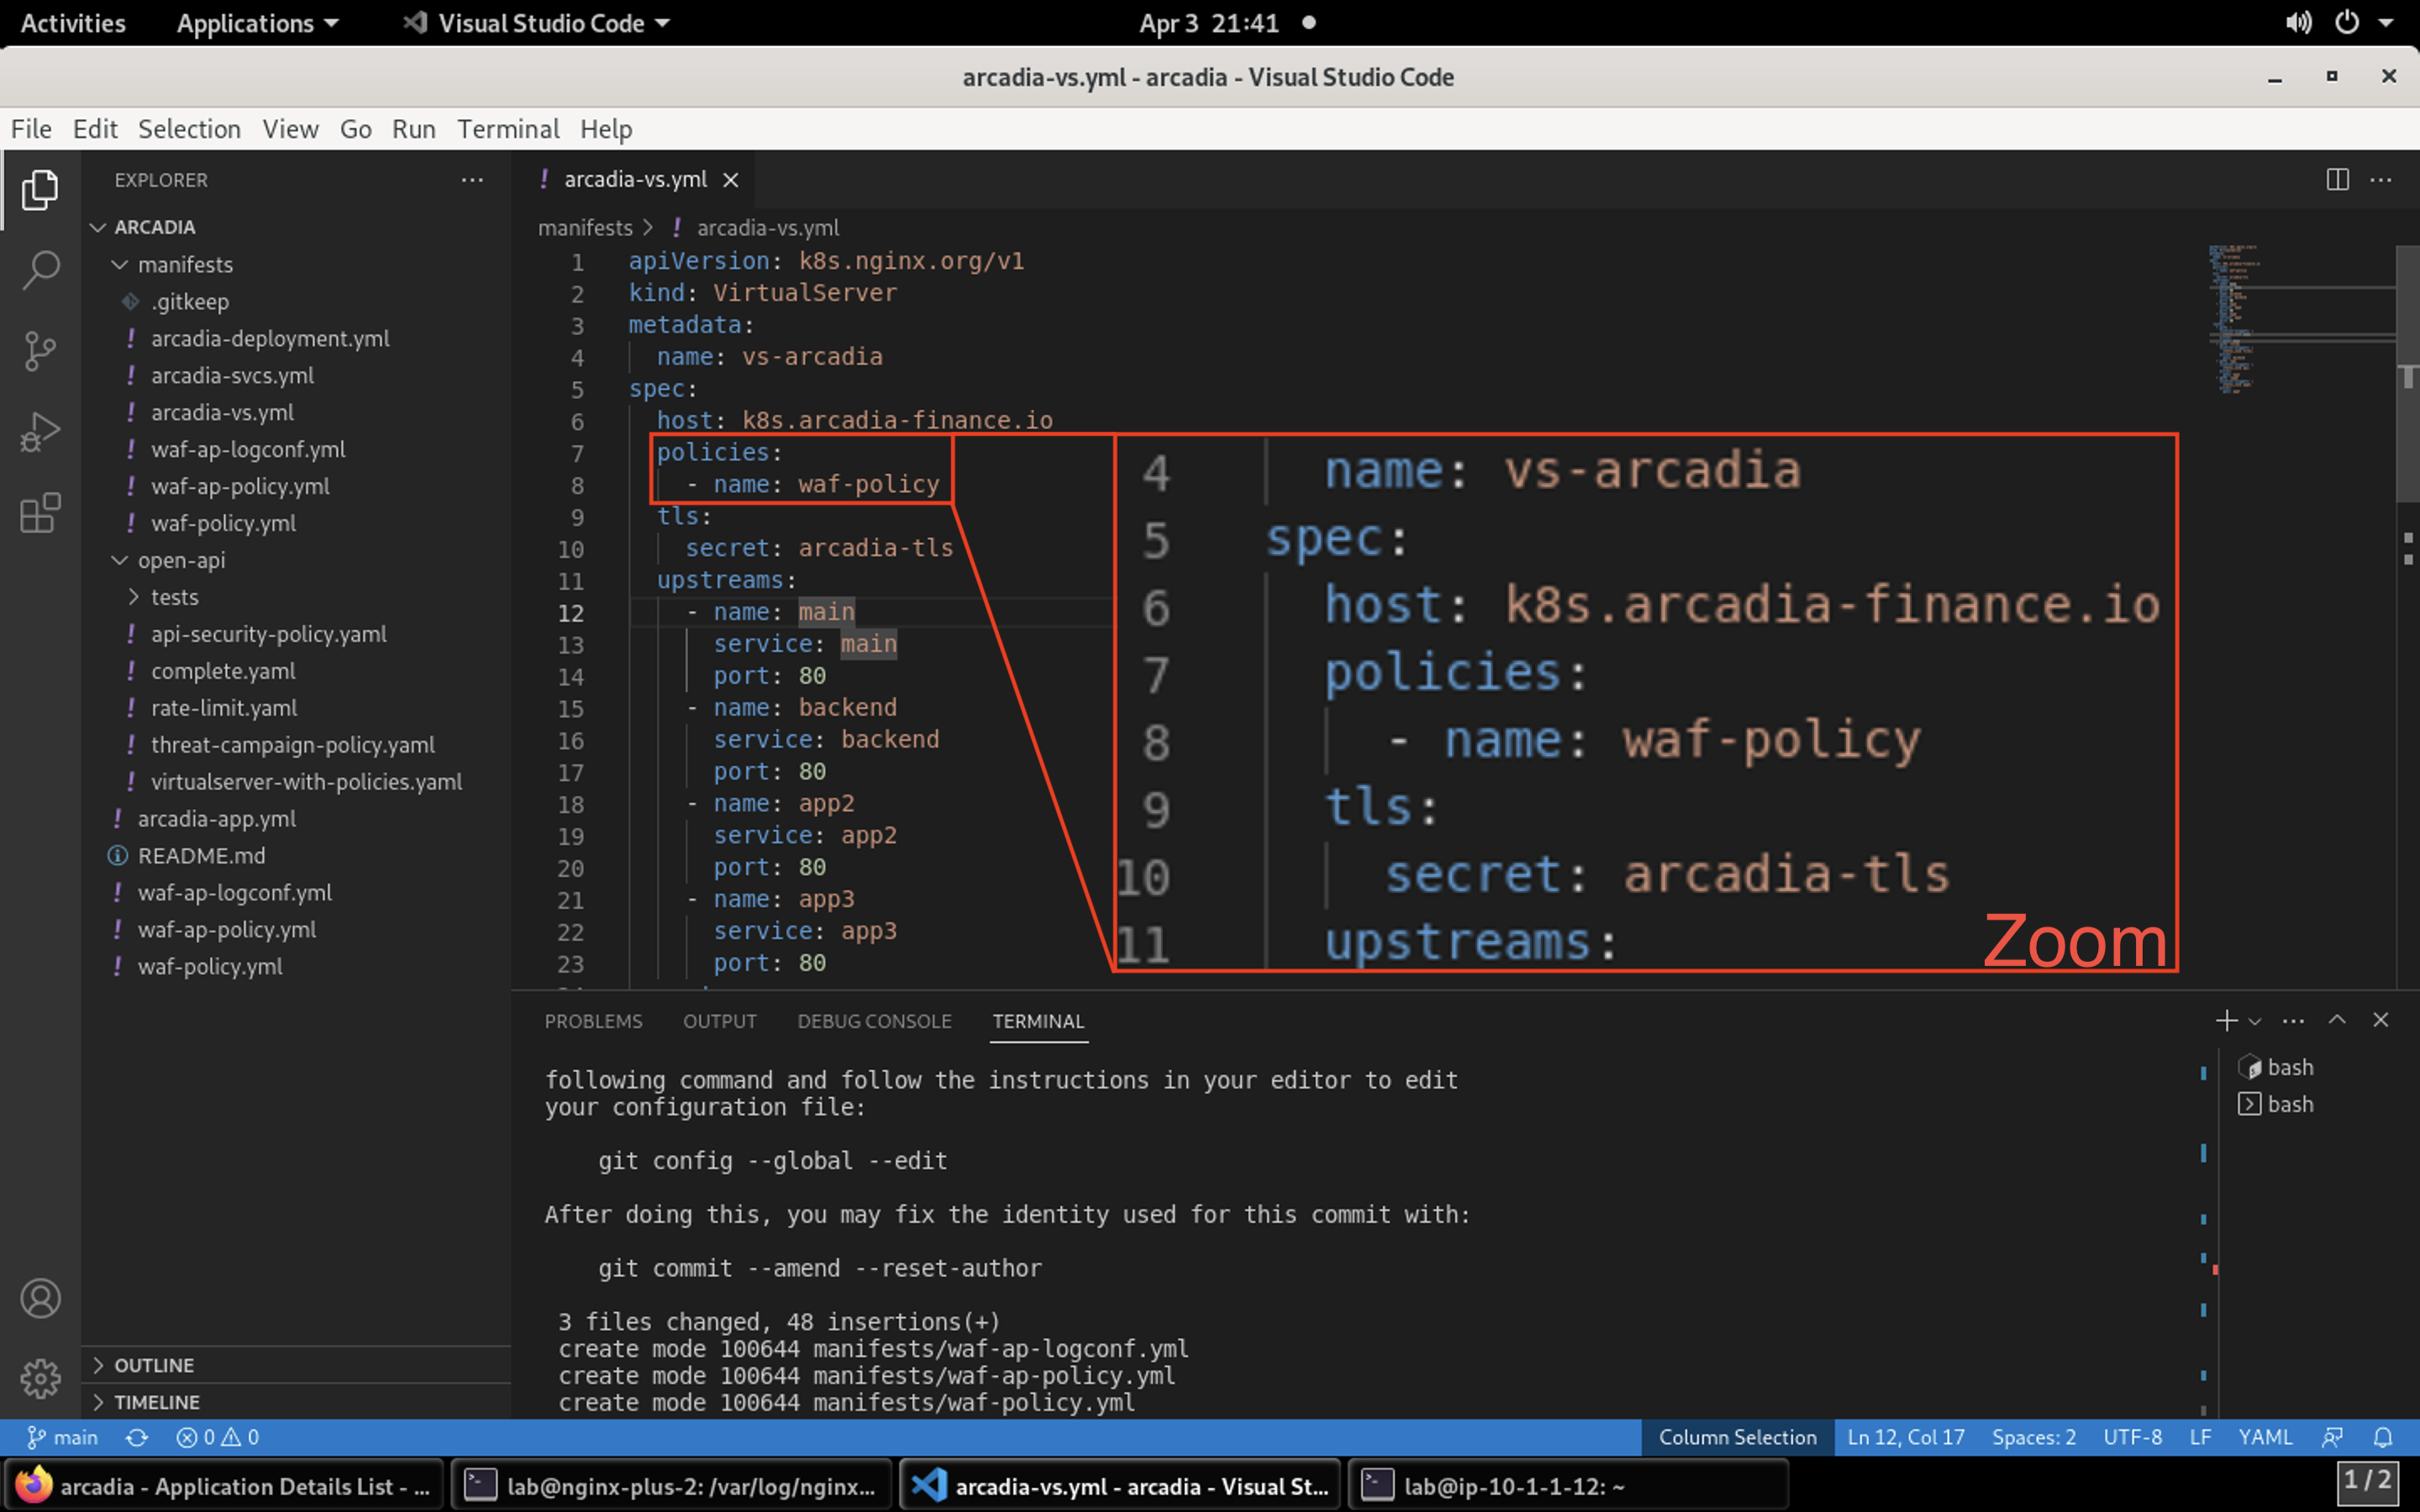Viewport: 2420px width, 1512px height.
Task: Toggle Column Selection mode in status bar
Action: (1737, 1437)
